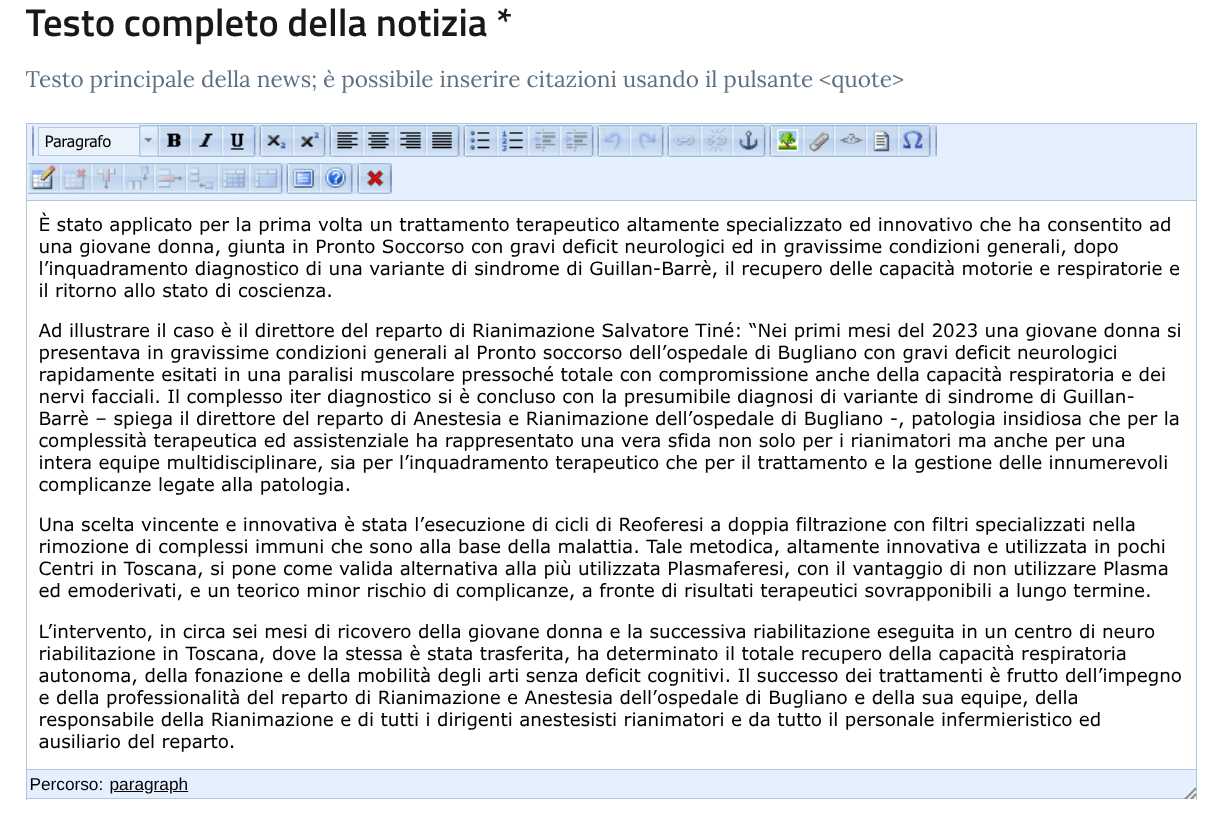Toggle italic formatting
The width and height of the screenshot is (1216, 819).
205,141
